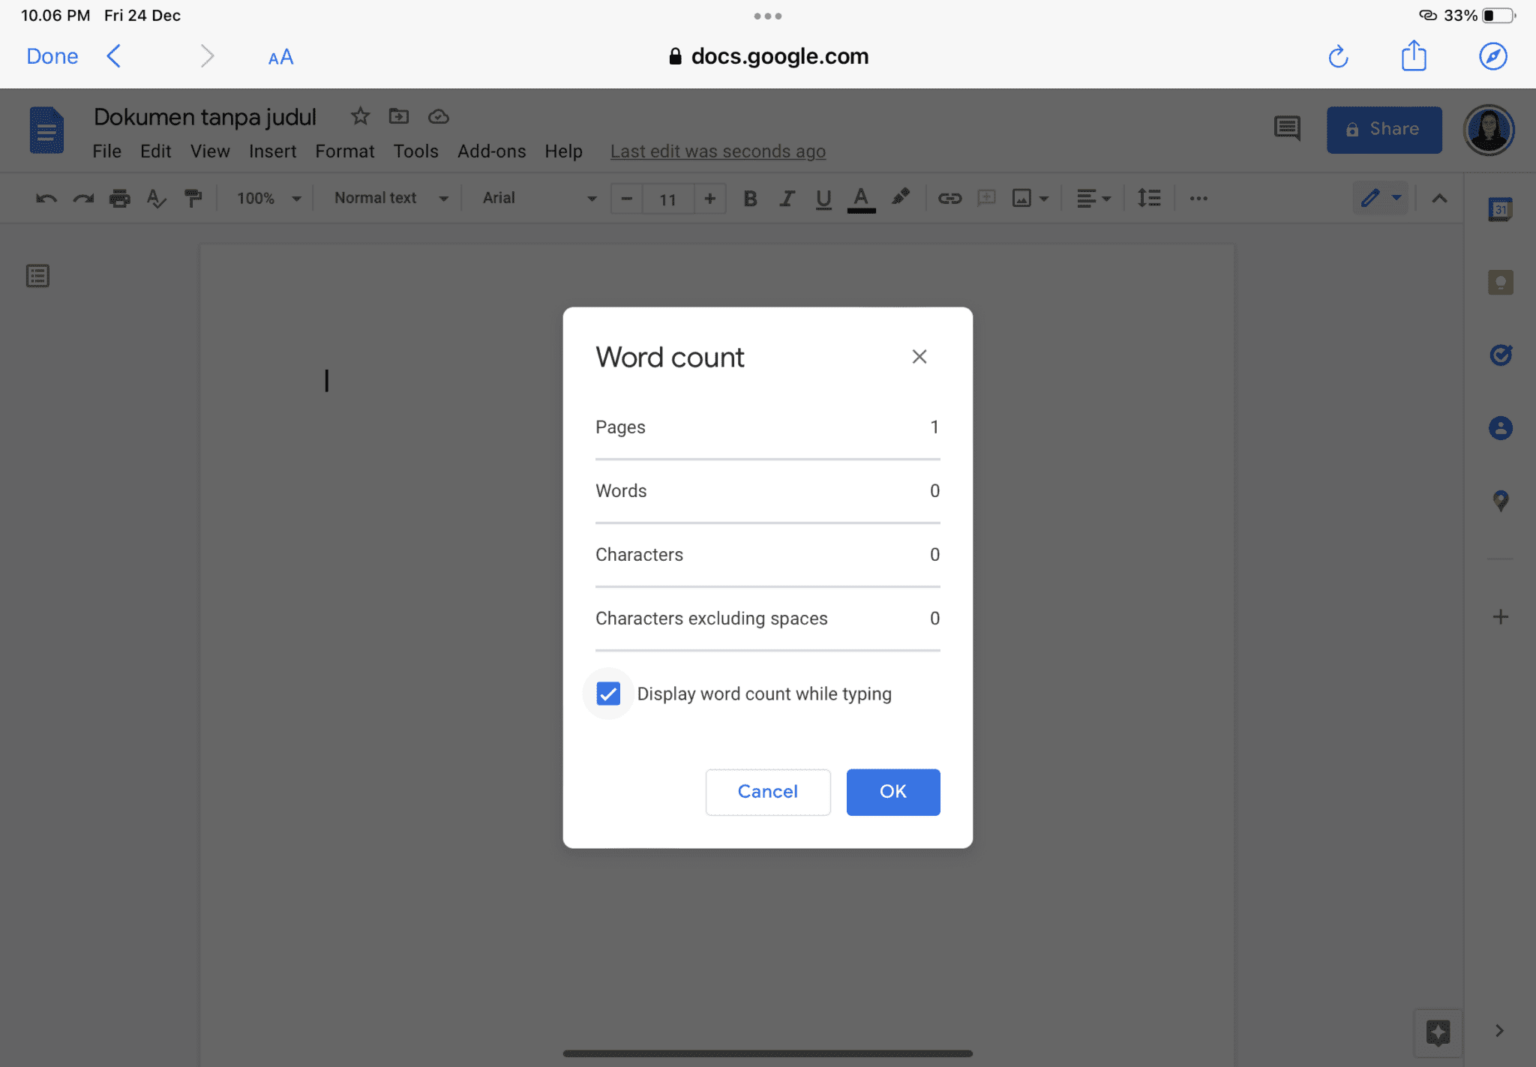Open Google Calendar from the right sidebar
Image resolution: width=1536 pixels, height=1067 pixels.
[1500, 209]
